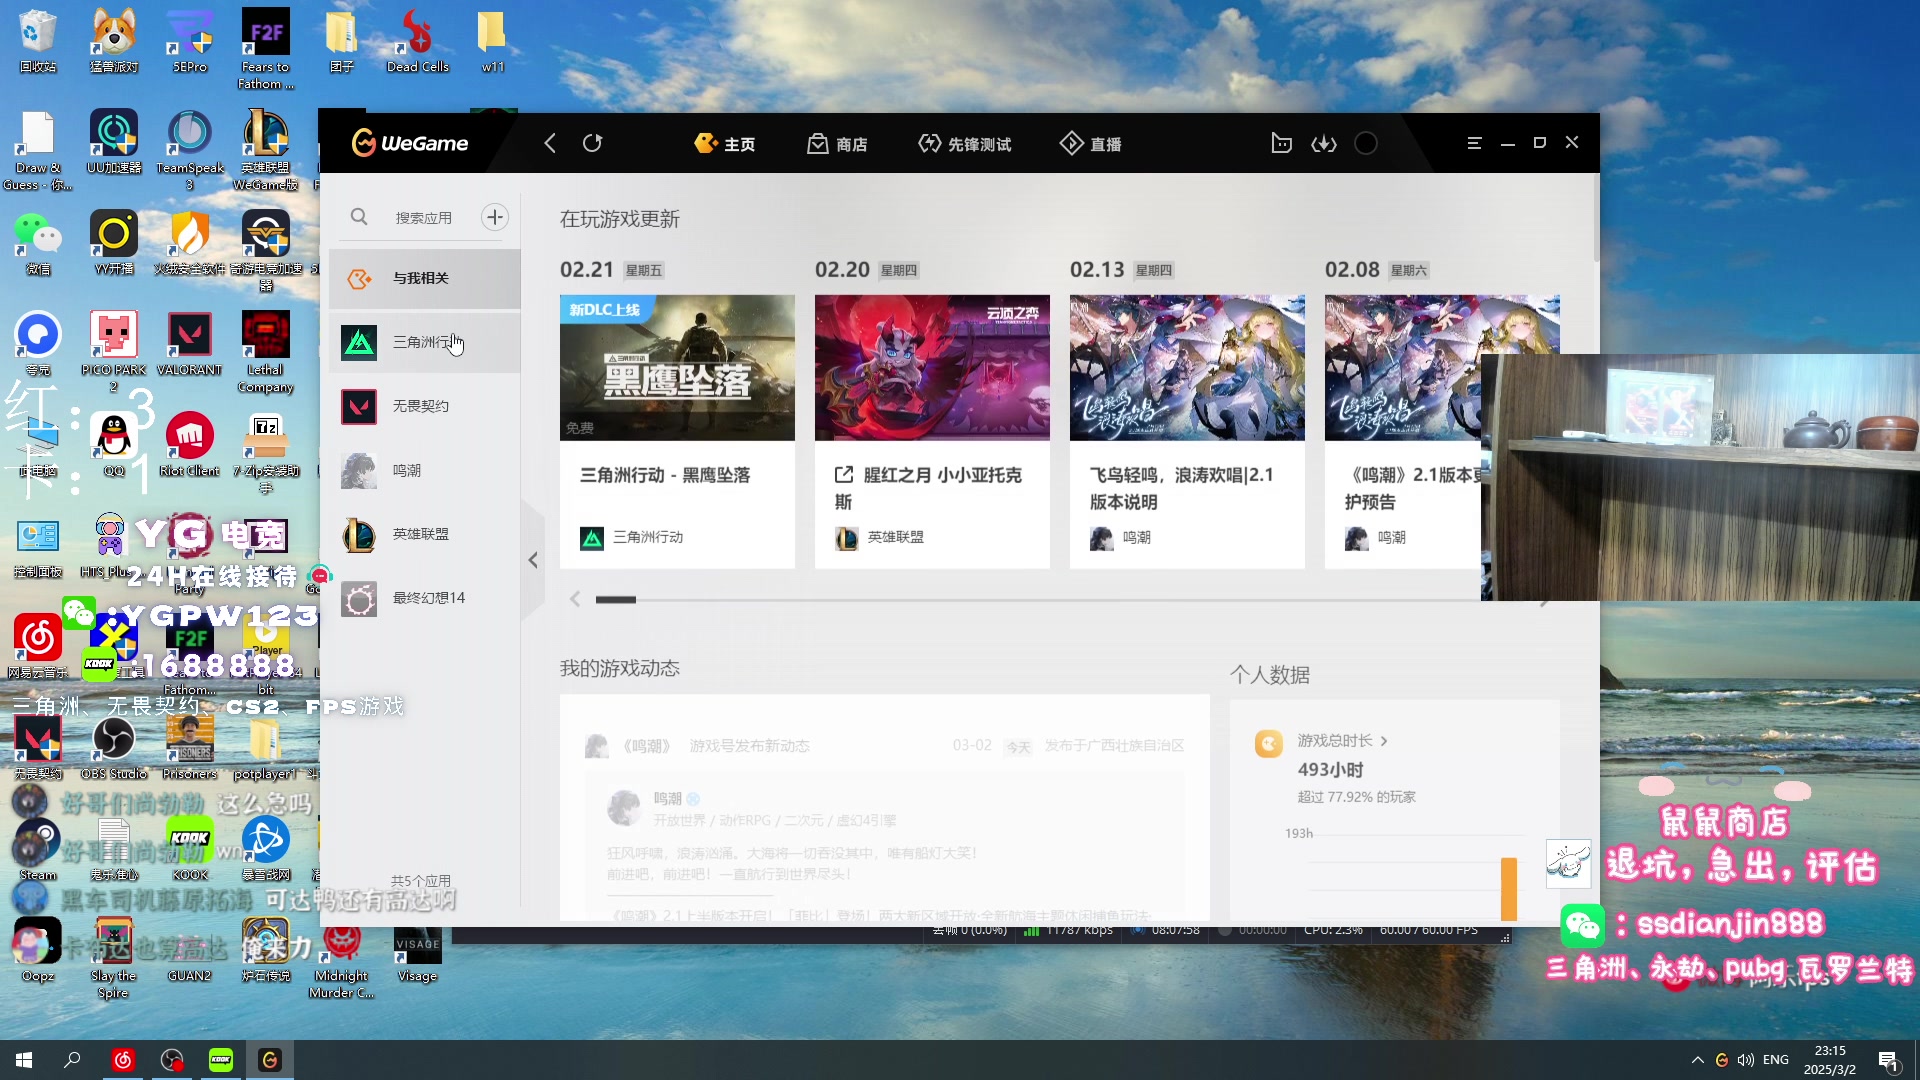Screen dimensions: 1920x1080
Task: Expand 游戏总时长 with the chevron
Action: [x=1384, y=741]
